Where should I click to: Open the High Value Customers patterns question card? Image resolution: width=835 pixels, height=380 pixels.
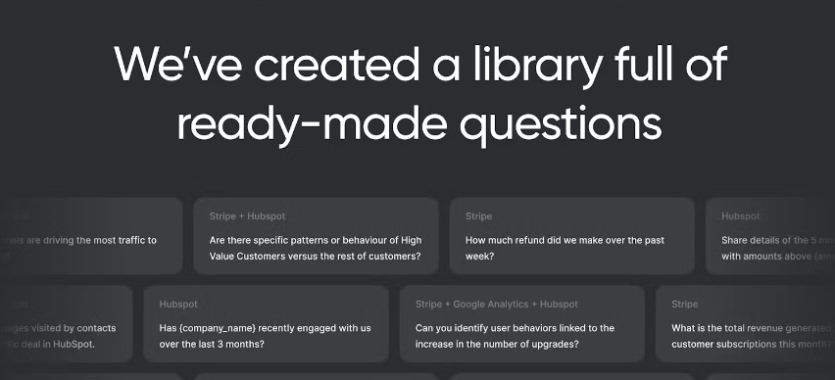pos(316,236)
